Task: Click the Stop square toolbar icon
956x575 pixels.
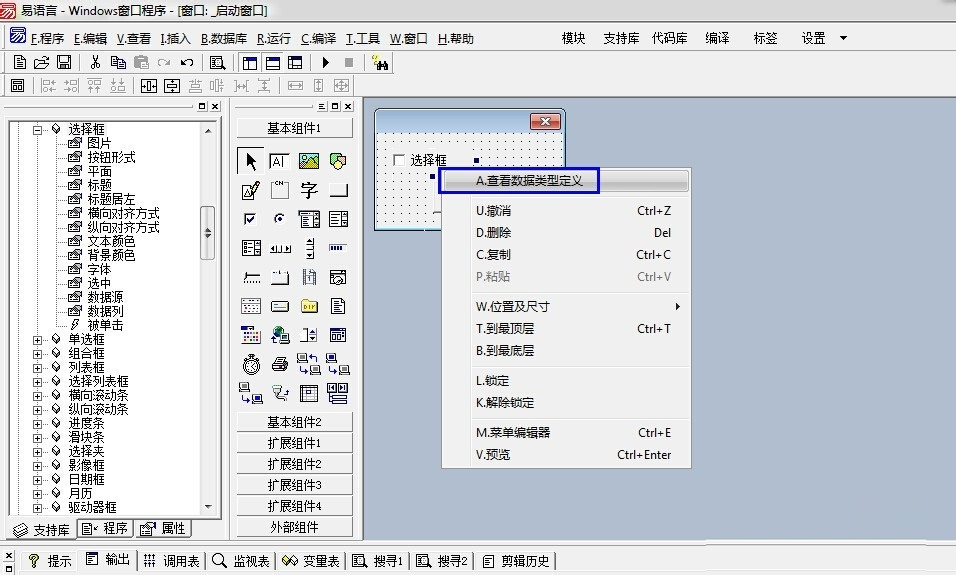Action: click(349, 62)
